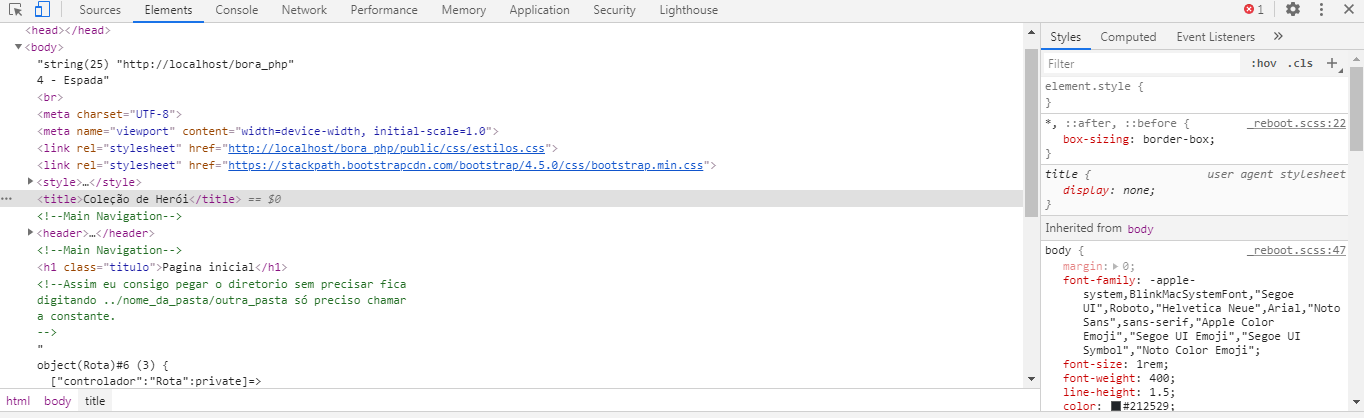The width and height of the screenshot is (1364, 418).
Task: Collapse the body element node
Action: coord(18,47)
